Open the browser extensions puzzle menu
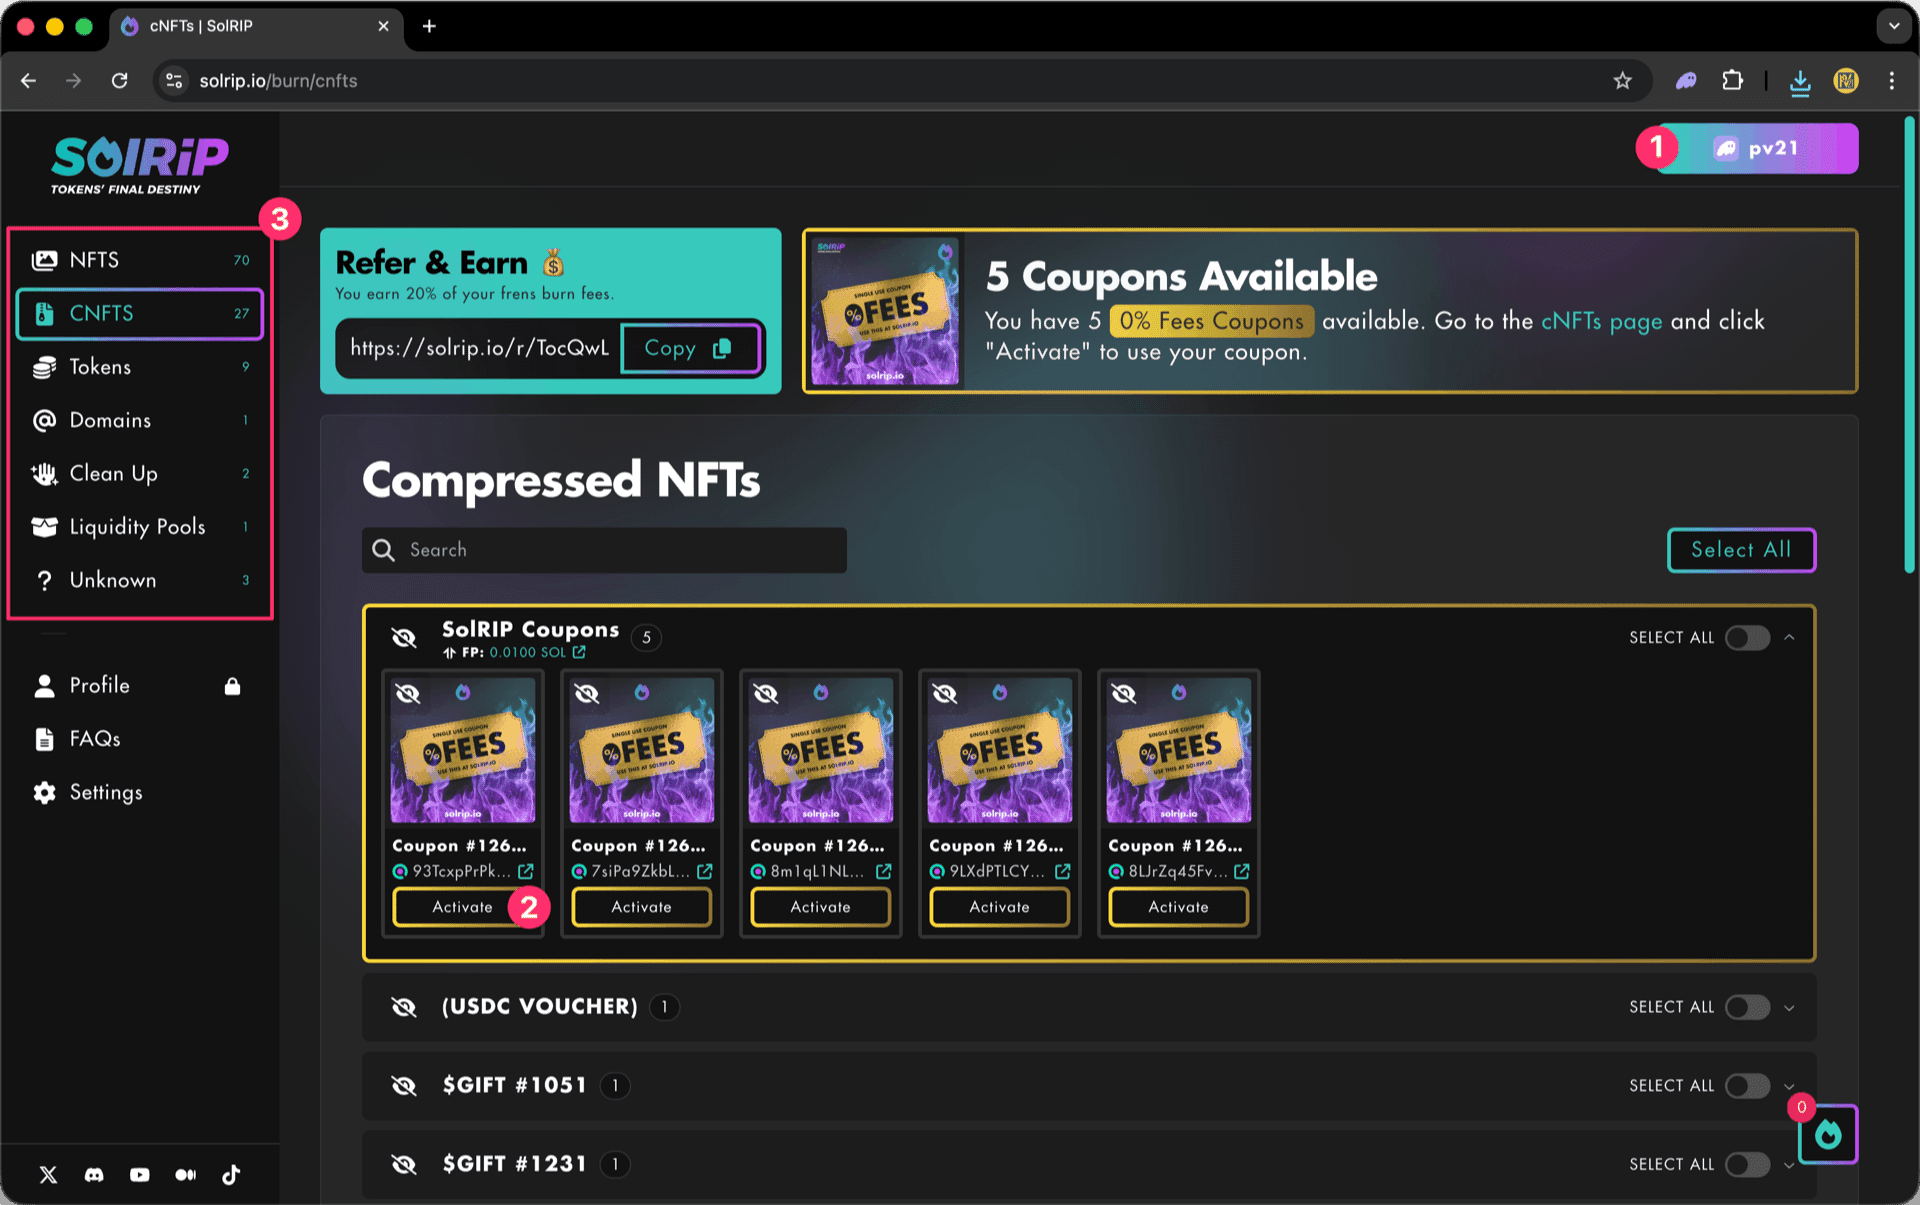Image resolution: width=1920 pixels, height=1205 pixels. coord(1733,81)
